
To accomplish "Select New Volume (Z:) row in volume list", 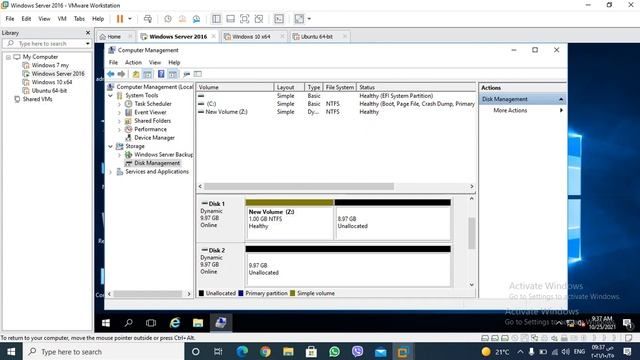I will tap(336, 112).
